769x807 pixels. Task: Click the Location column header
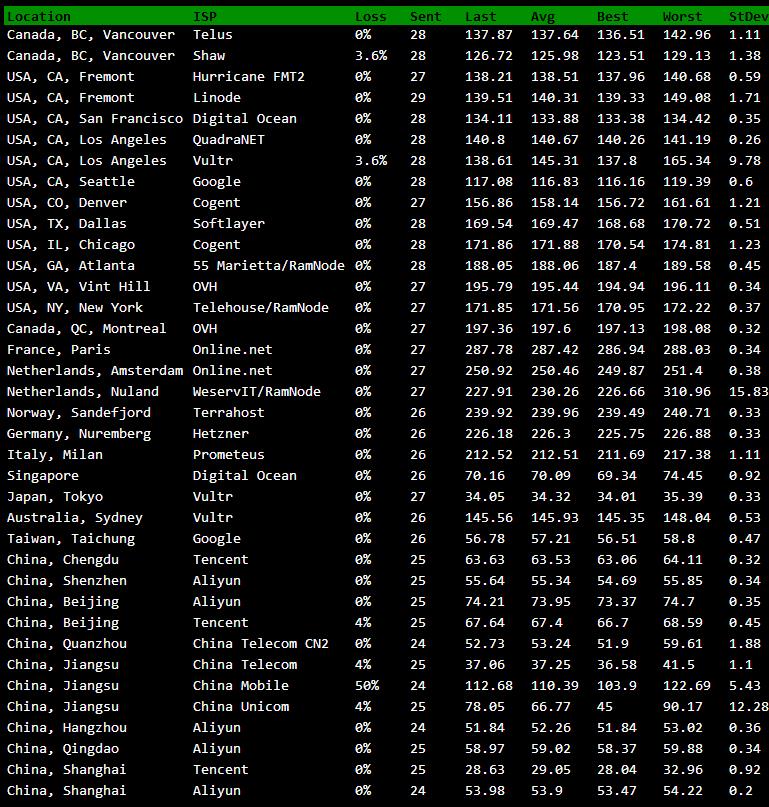point(39,17)
